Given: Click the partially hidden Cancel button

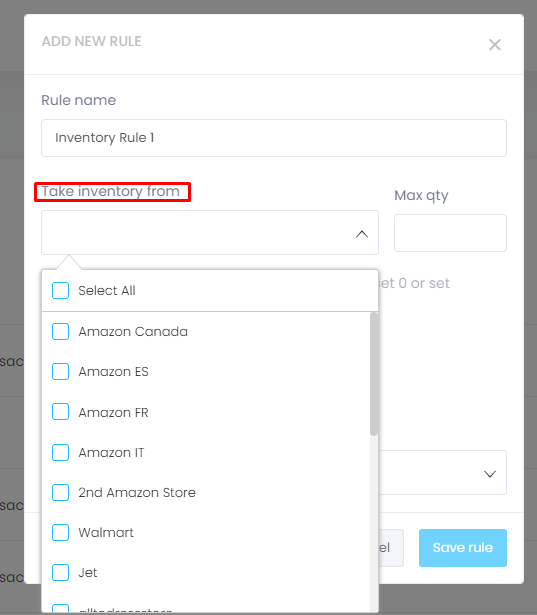Looking at the screenshot, I should coord(391,548).
